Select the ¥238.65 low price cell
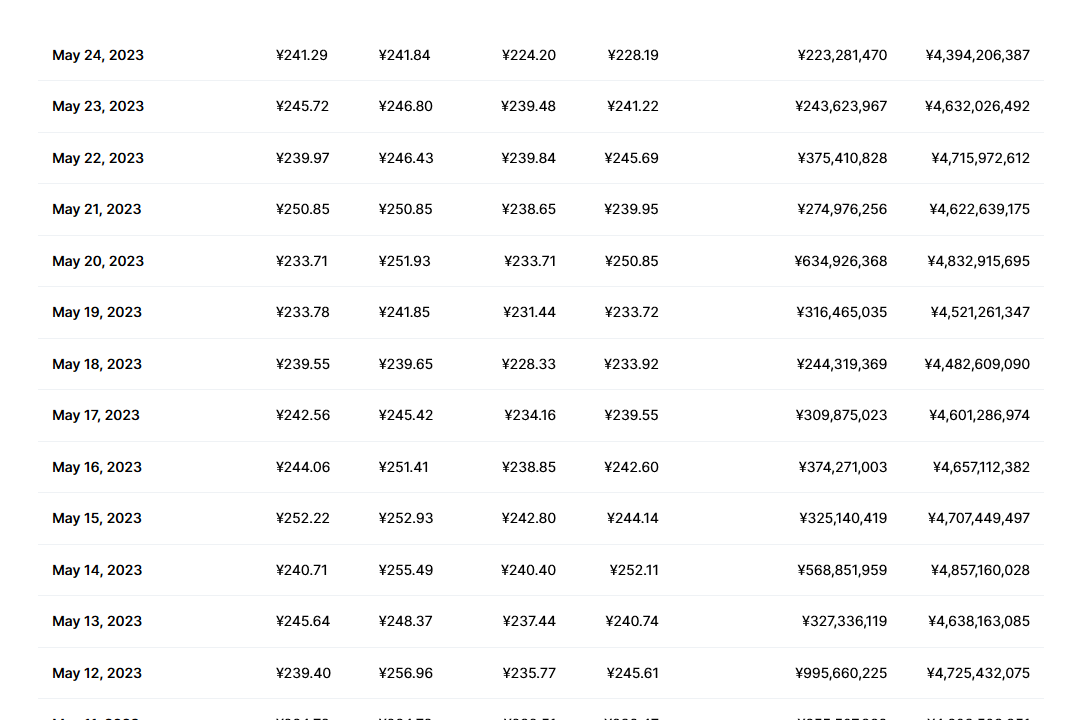The height and width of the screenshot is (720, 1070). tap(529, 209)
